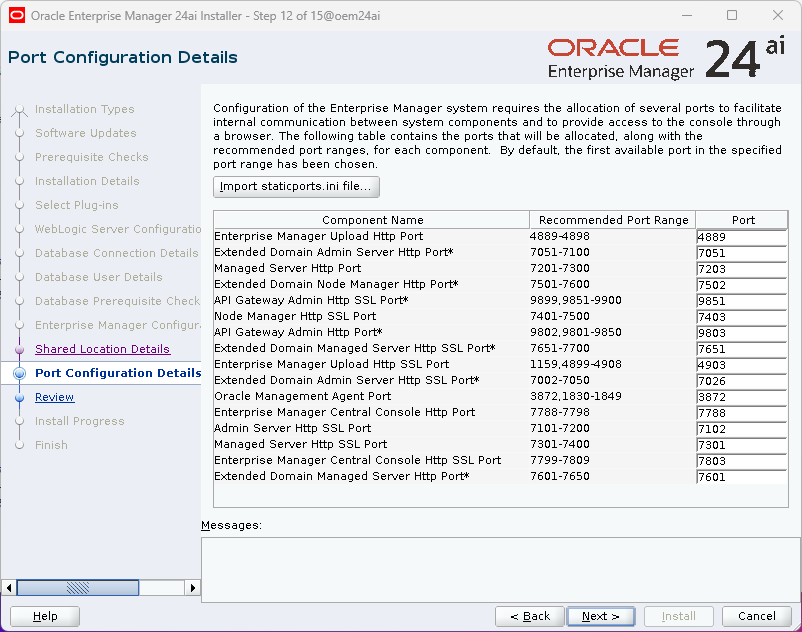Go to the Review step link
This screenshot has height=632, width=802.
point(54,397)
